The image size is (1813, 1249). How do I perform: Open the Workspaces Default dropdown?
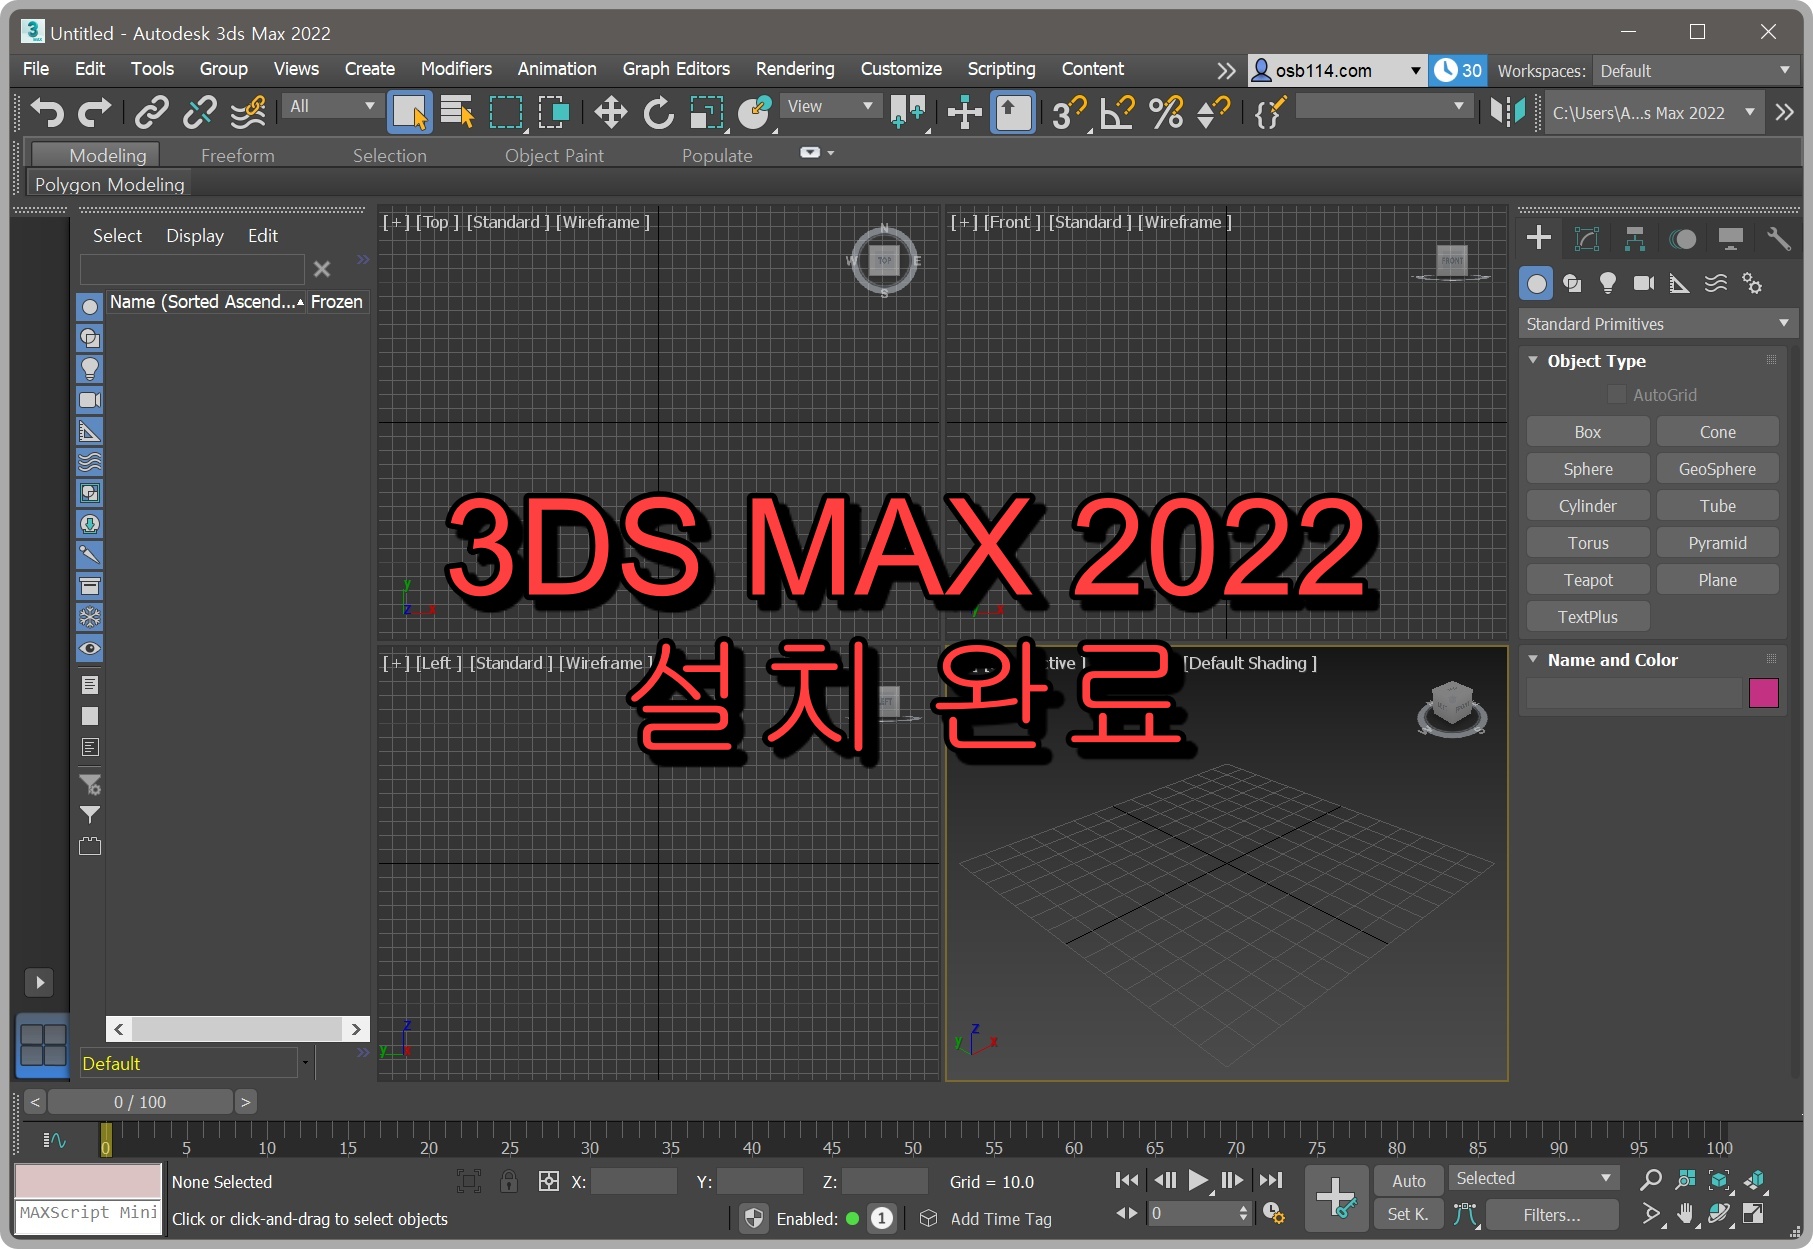[x=1694, y=70]
